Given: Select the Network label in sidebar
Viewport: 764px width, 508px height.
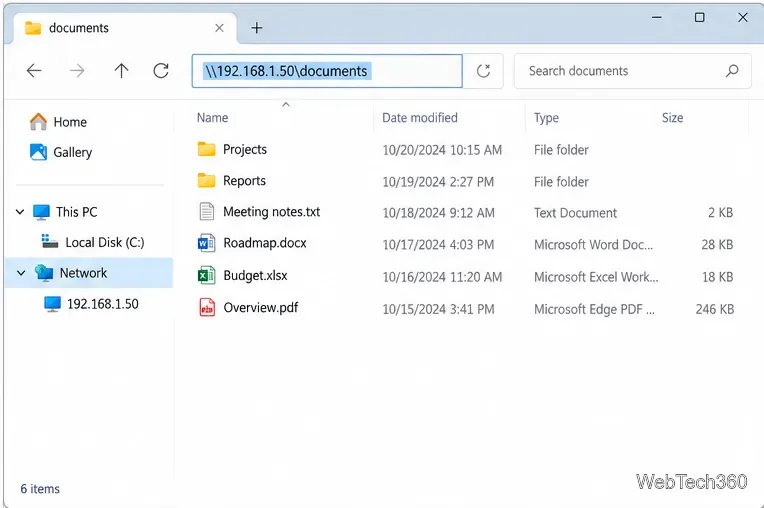Looking at the screenshot, I should point(83,273).
